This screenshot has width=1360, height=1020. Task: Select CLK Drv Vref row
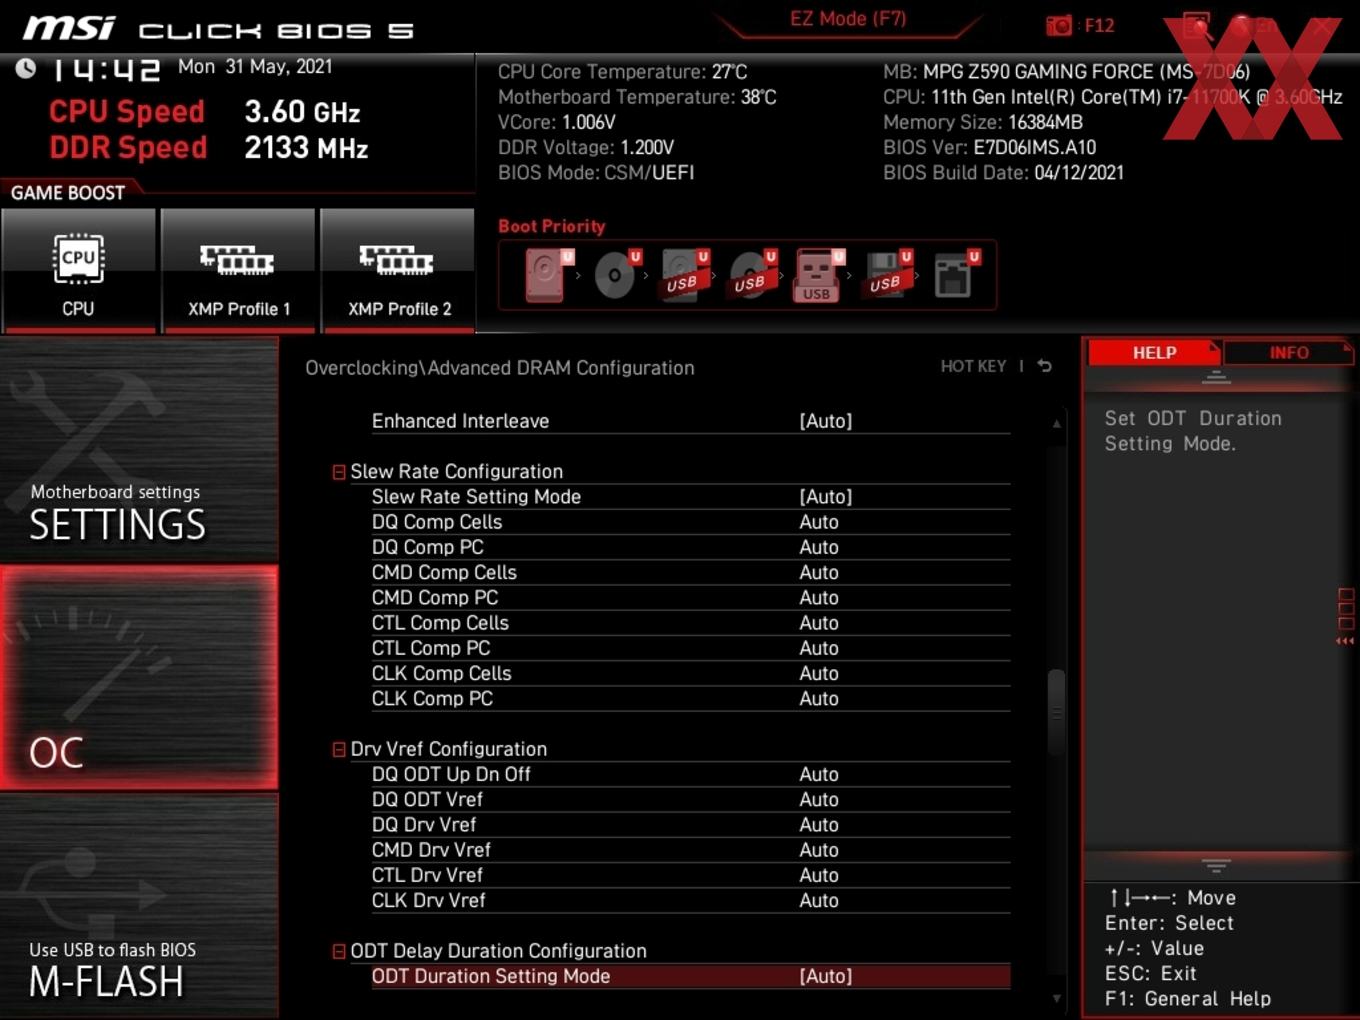click(690, 901)
